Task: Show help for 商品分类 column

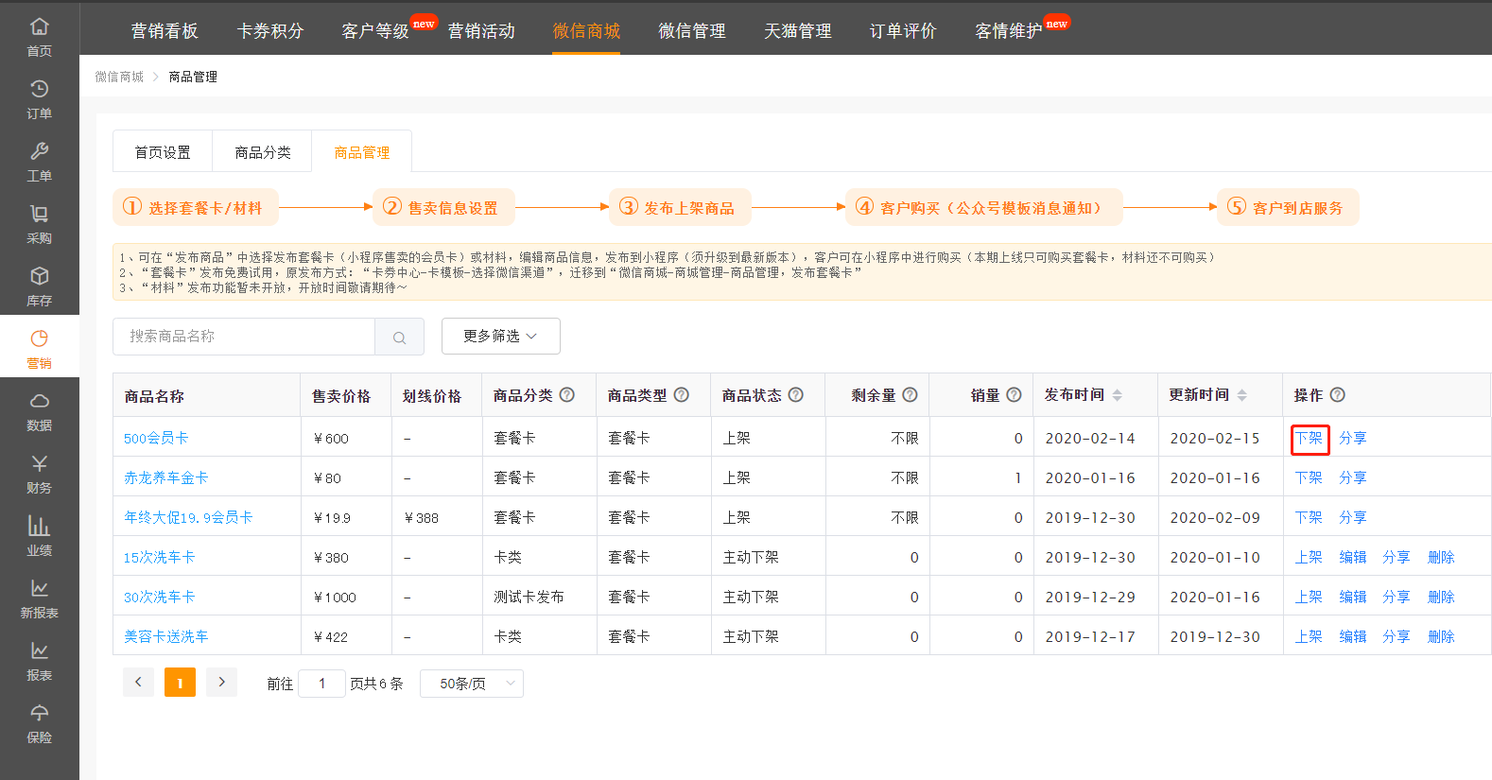Action: pos(567,395)
